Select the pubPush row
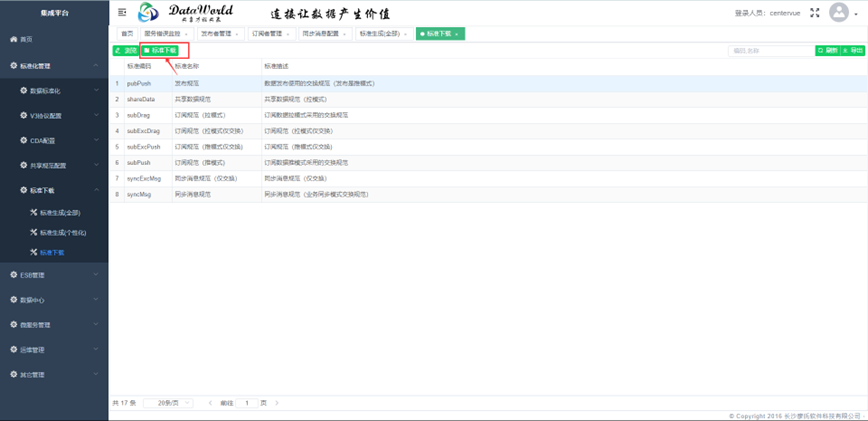Viewport: 868px width, 421px height. click(x=488, y=84)
